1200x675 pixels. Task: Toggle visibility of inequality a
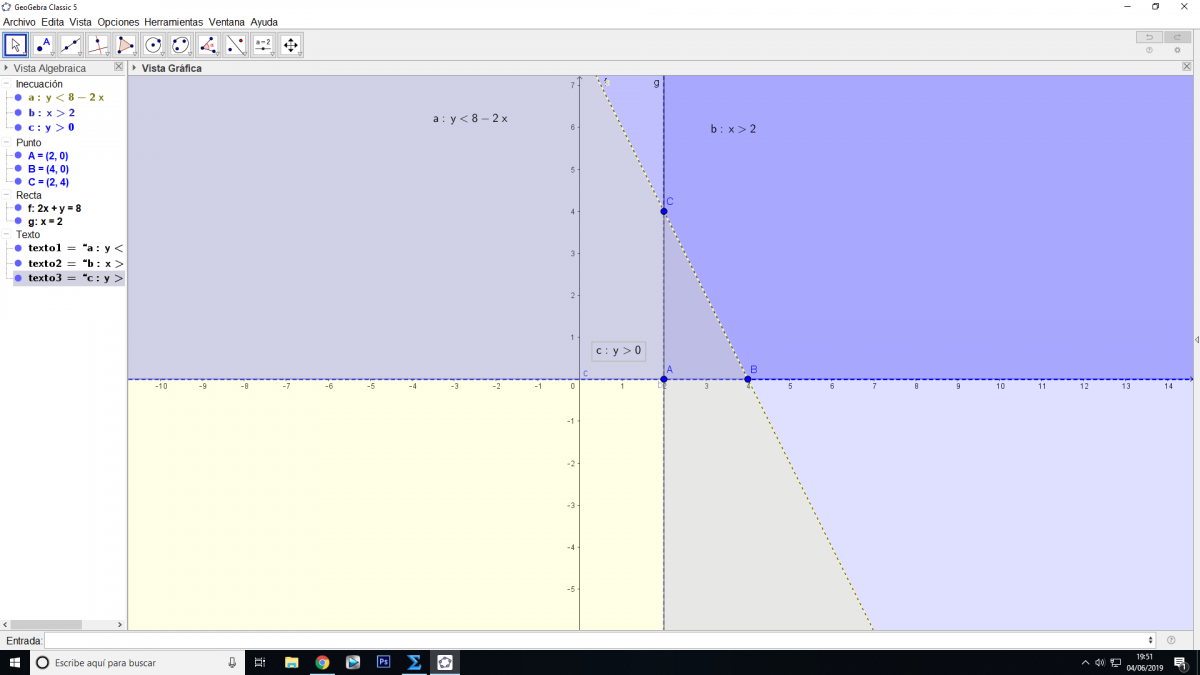(x=18, y=98)
